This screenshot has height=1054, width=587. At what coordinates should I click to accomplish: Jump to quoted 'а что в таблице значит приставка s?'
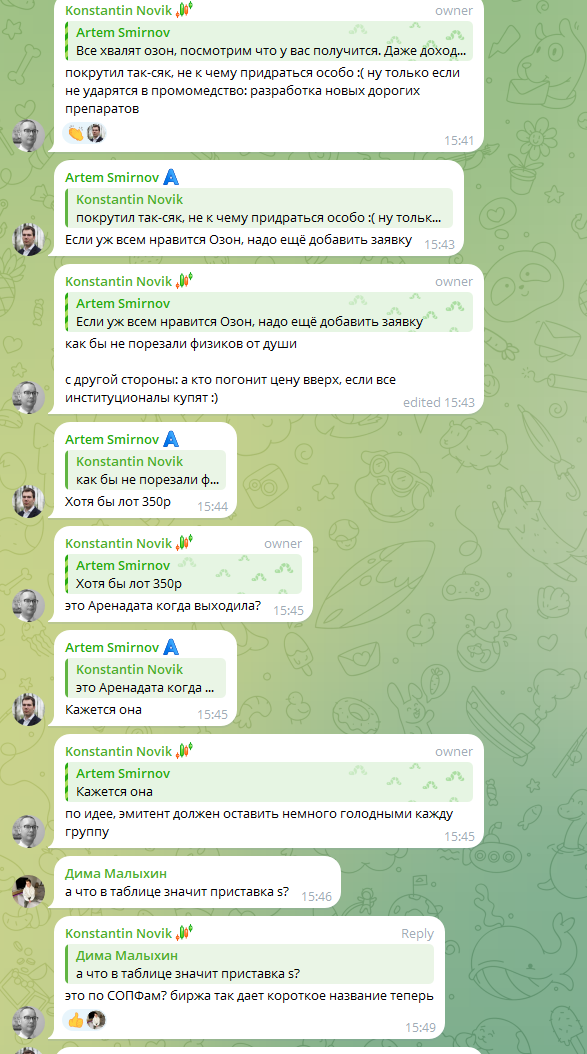(x=249, y=965)
